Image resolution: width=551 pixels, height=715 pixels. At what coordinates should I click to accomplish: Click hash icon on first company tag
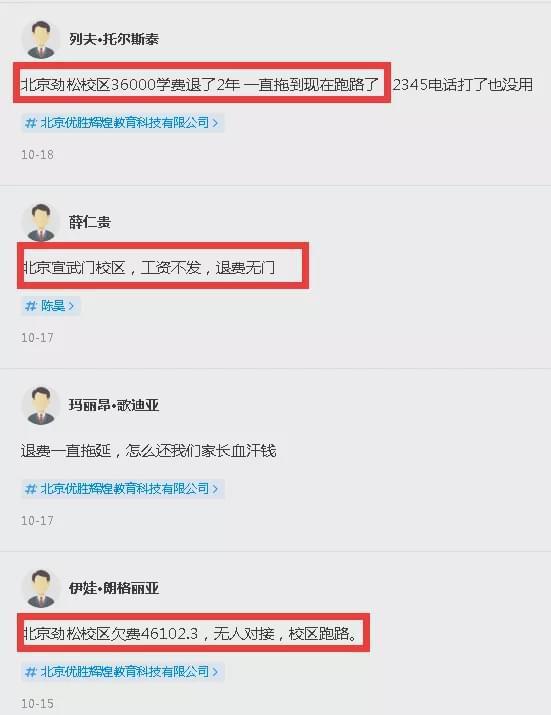pos(31,123)
